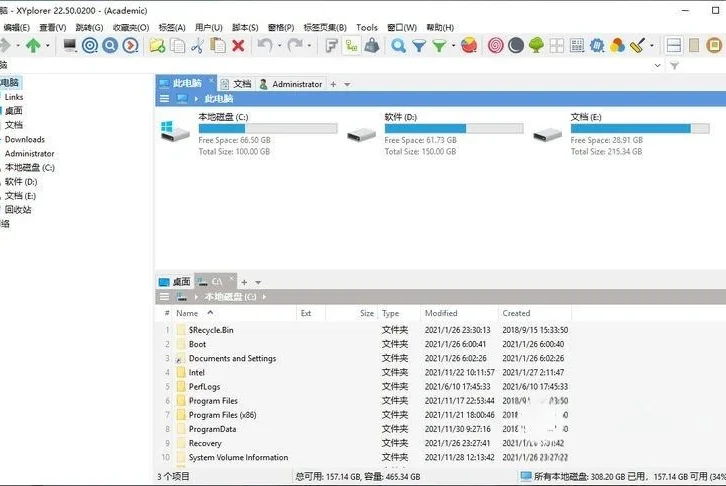Click the green funnel filter icon

[x=439, y=46]
